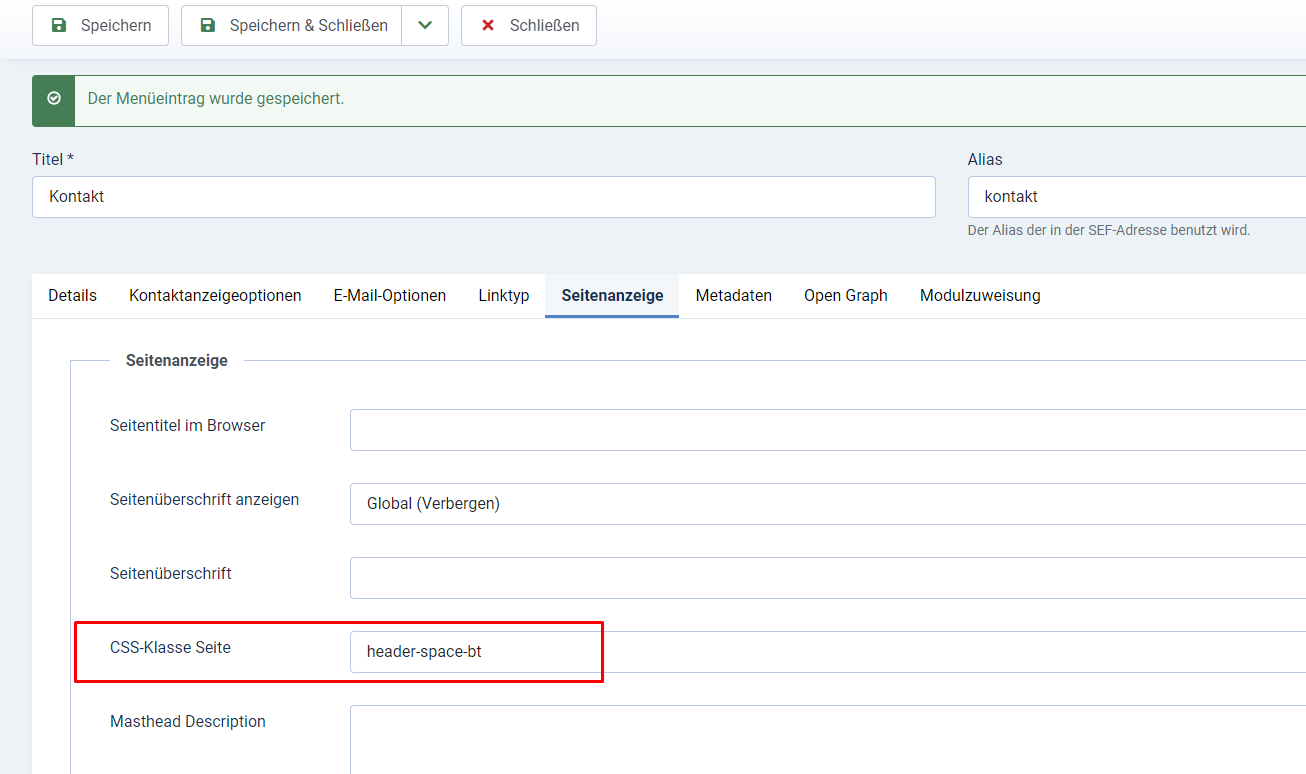This screenshot has width=1306, height=774.
Task: Go to the E-Mail-Optionen tab
Action: 390,296
